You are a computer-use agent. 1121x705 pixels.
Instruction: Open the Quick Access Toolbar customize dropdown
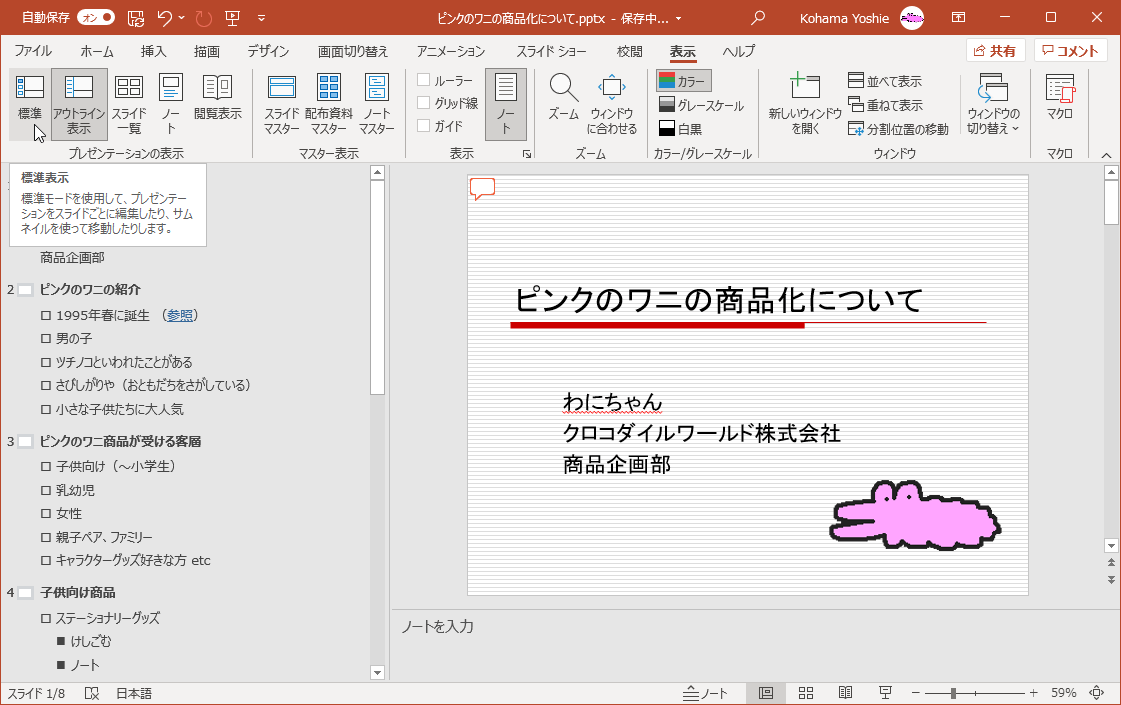tap(262, 17)
